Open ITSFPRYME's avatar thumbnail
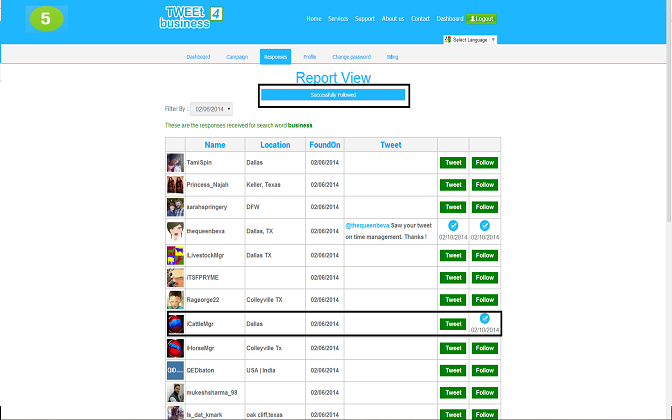 175,278
